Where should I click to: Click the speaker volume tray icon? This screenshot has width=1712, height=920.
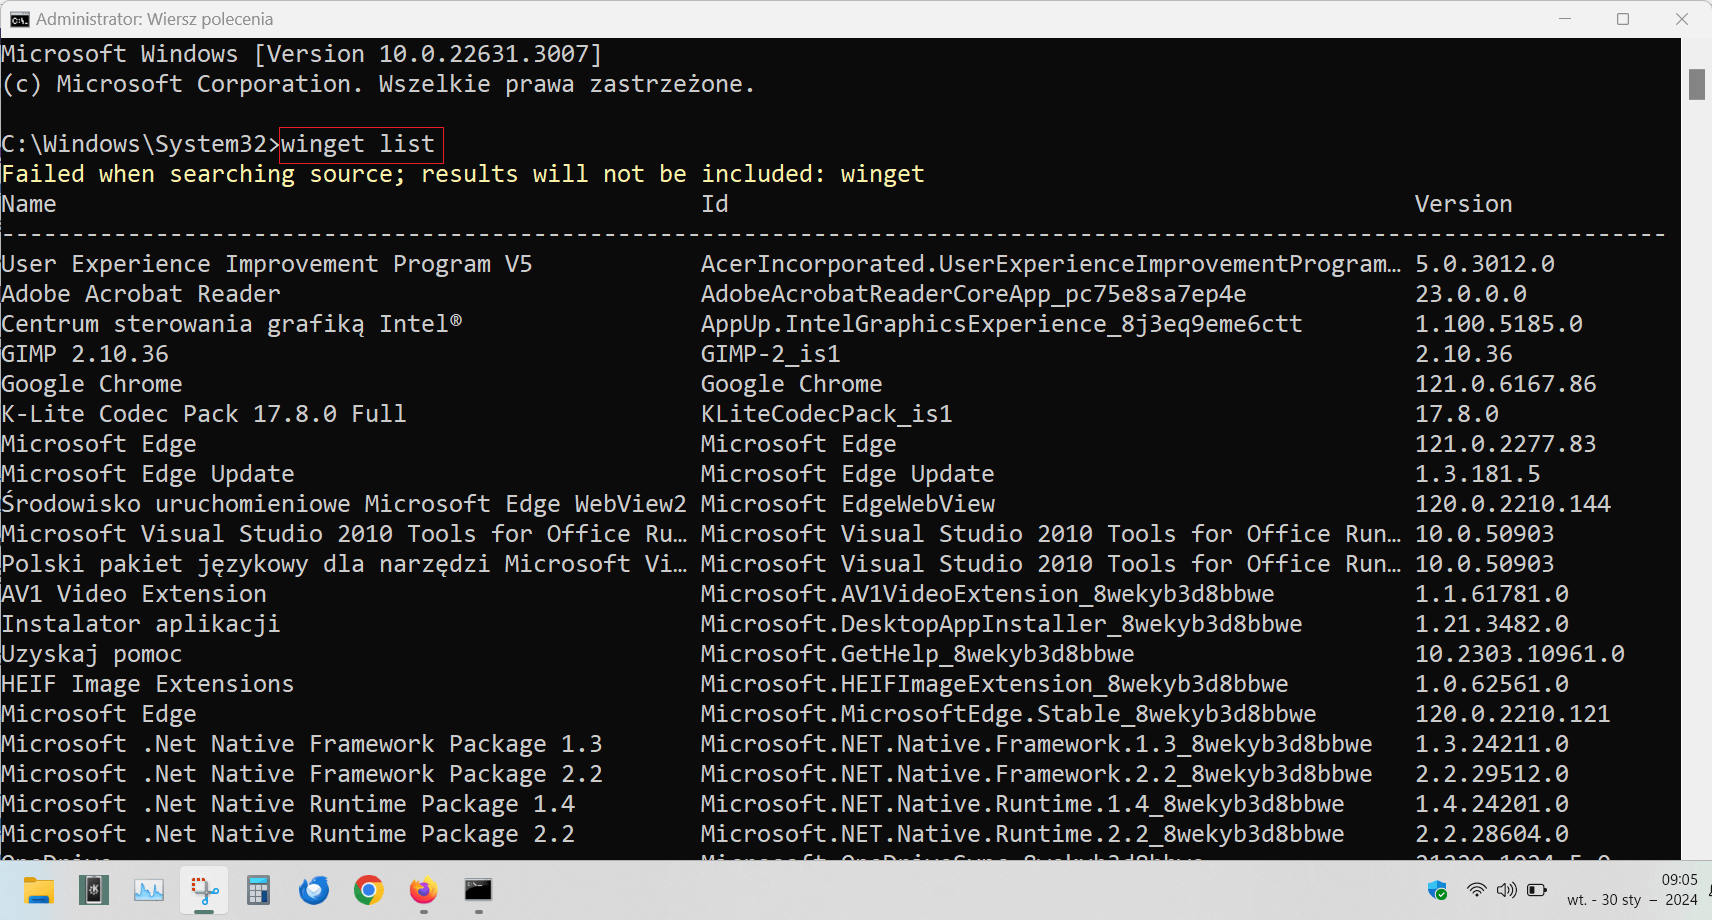[1507, 890]
